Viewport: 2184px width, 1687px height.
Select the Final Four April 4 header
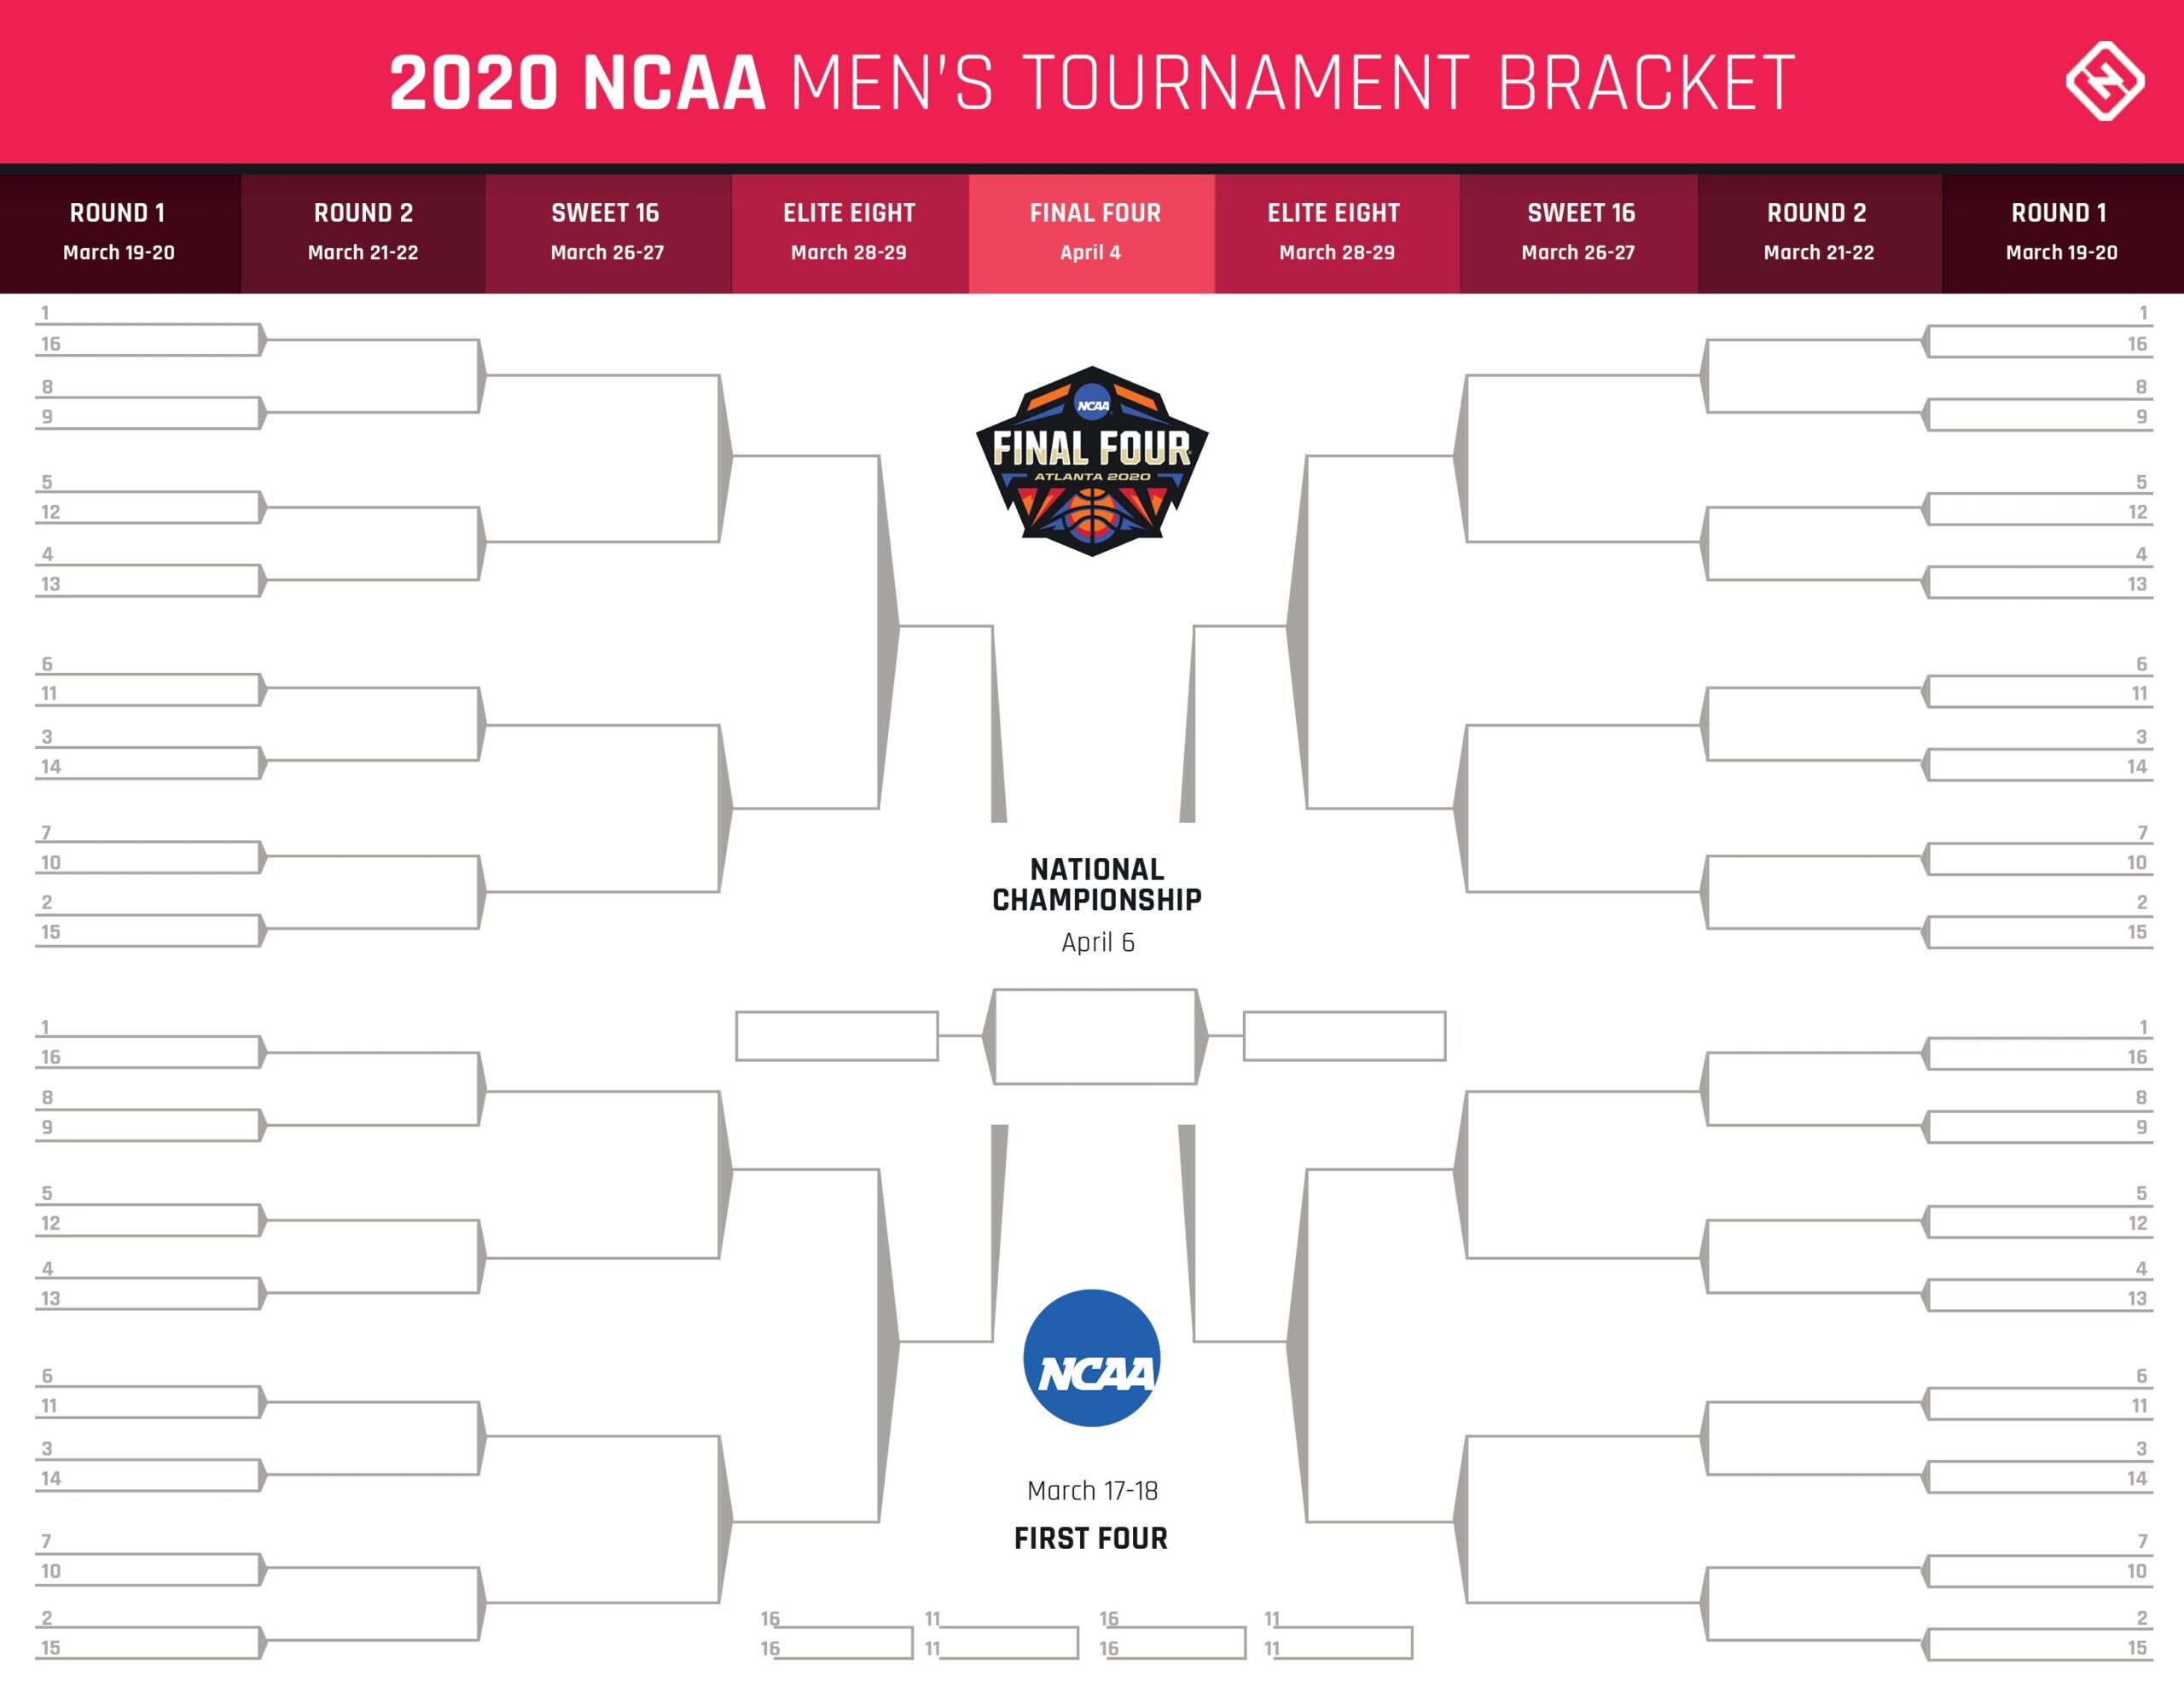(x=1092, y=233)
